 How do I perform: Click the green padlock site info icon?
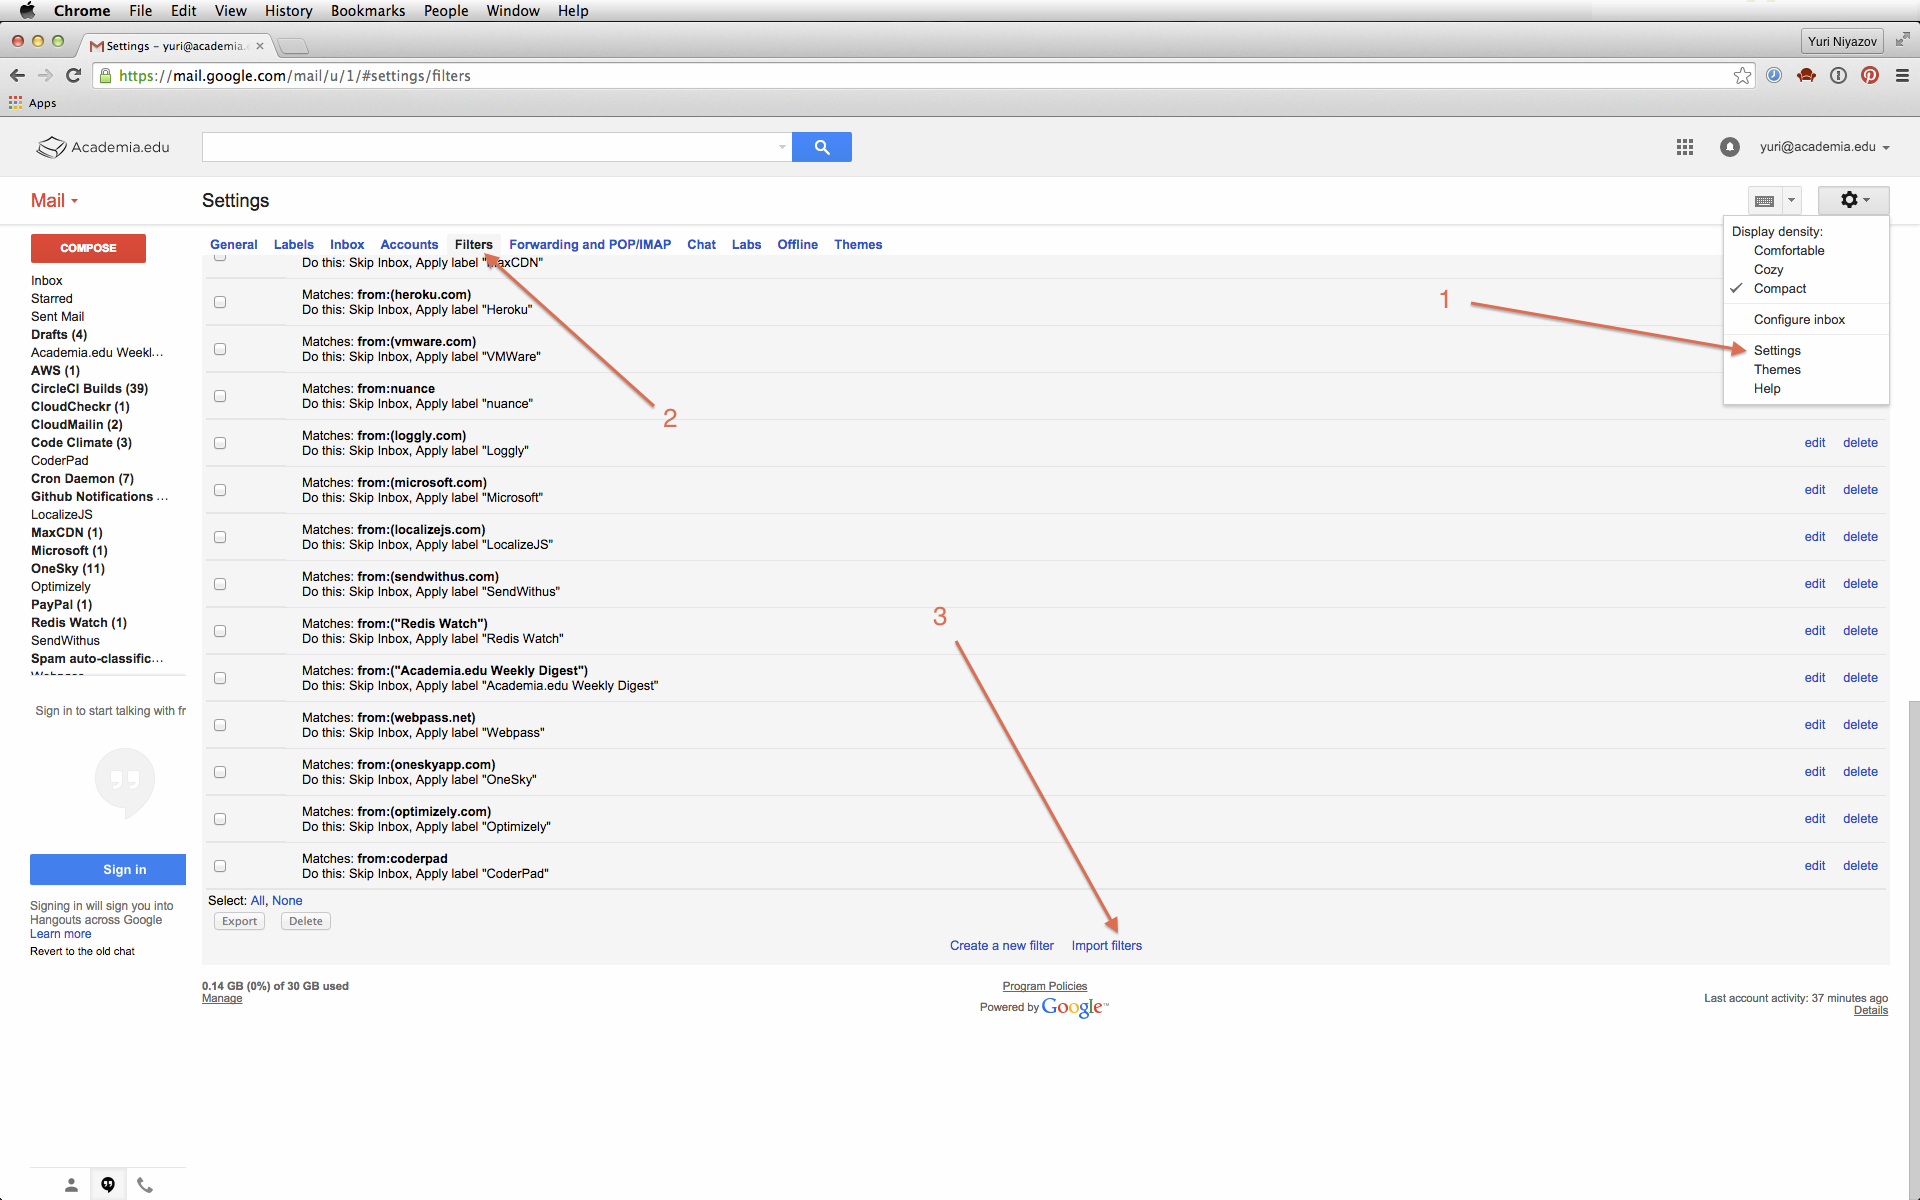coord(105,76)
